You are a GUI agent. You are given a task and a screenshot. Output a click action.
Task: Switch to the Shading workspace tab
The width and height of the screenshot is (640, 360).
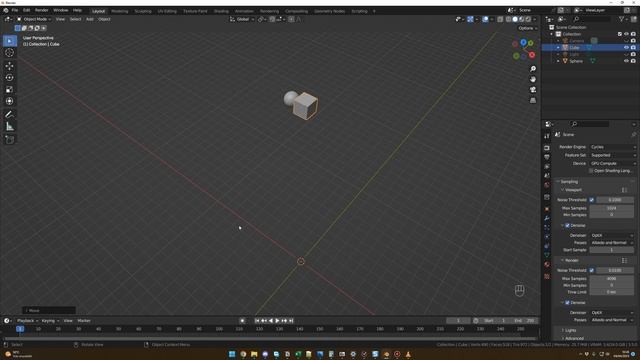(x=221, y=11)
